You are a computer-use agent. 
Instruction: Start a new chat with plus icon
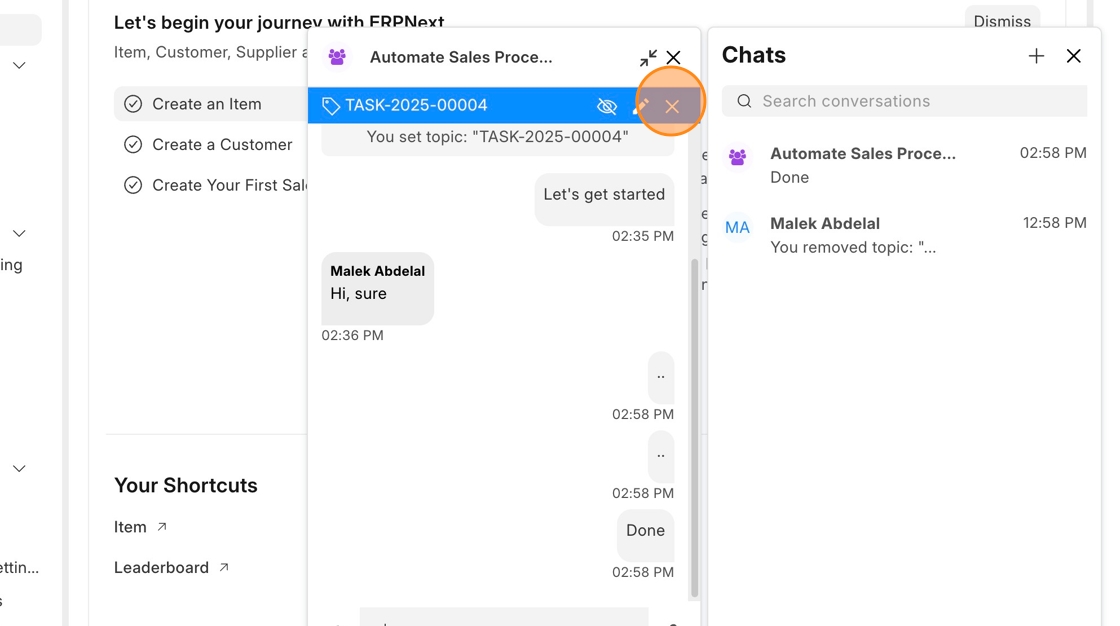(1036, 56)
